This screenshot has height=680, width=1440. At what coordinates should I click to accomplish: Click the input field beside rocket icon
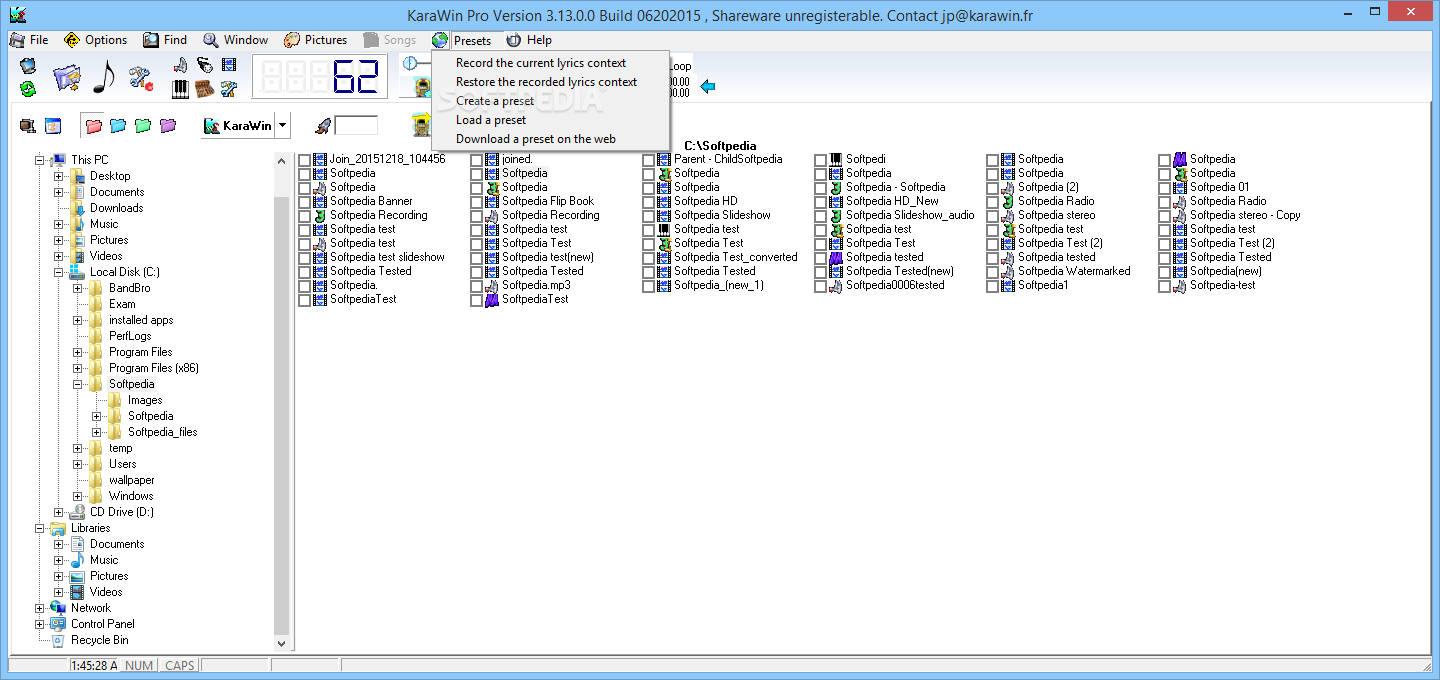tap(356, 126)
